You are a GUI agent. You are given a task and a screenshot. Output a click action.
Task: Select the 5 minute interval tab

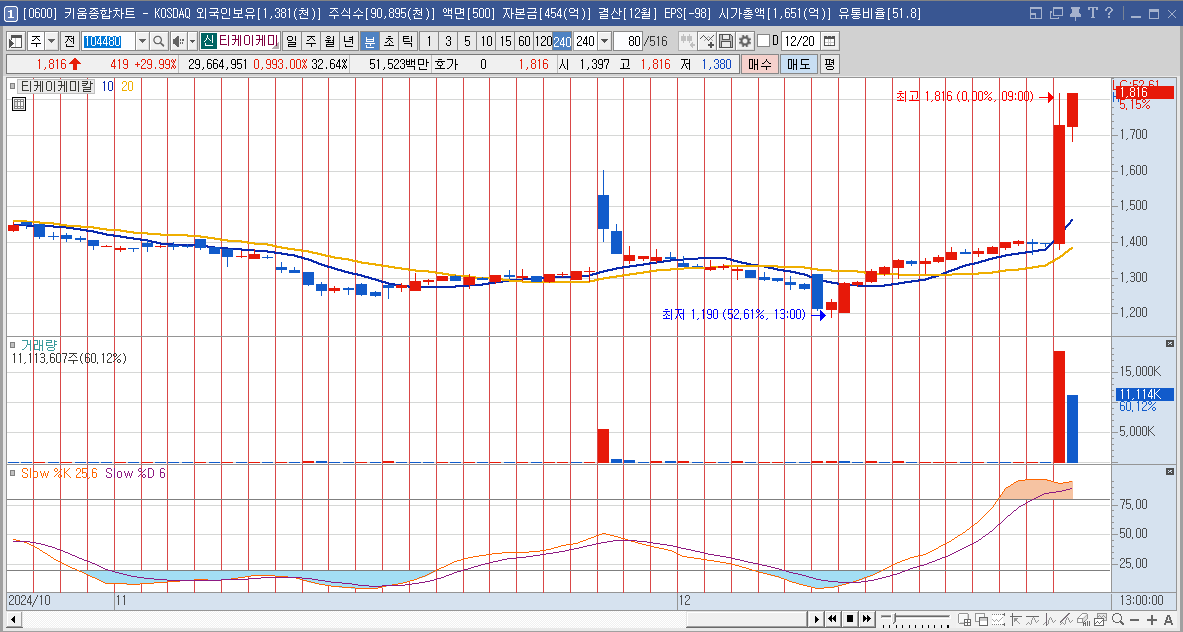(467, 41)
